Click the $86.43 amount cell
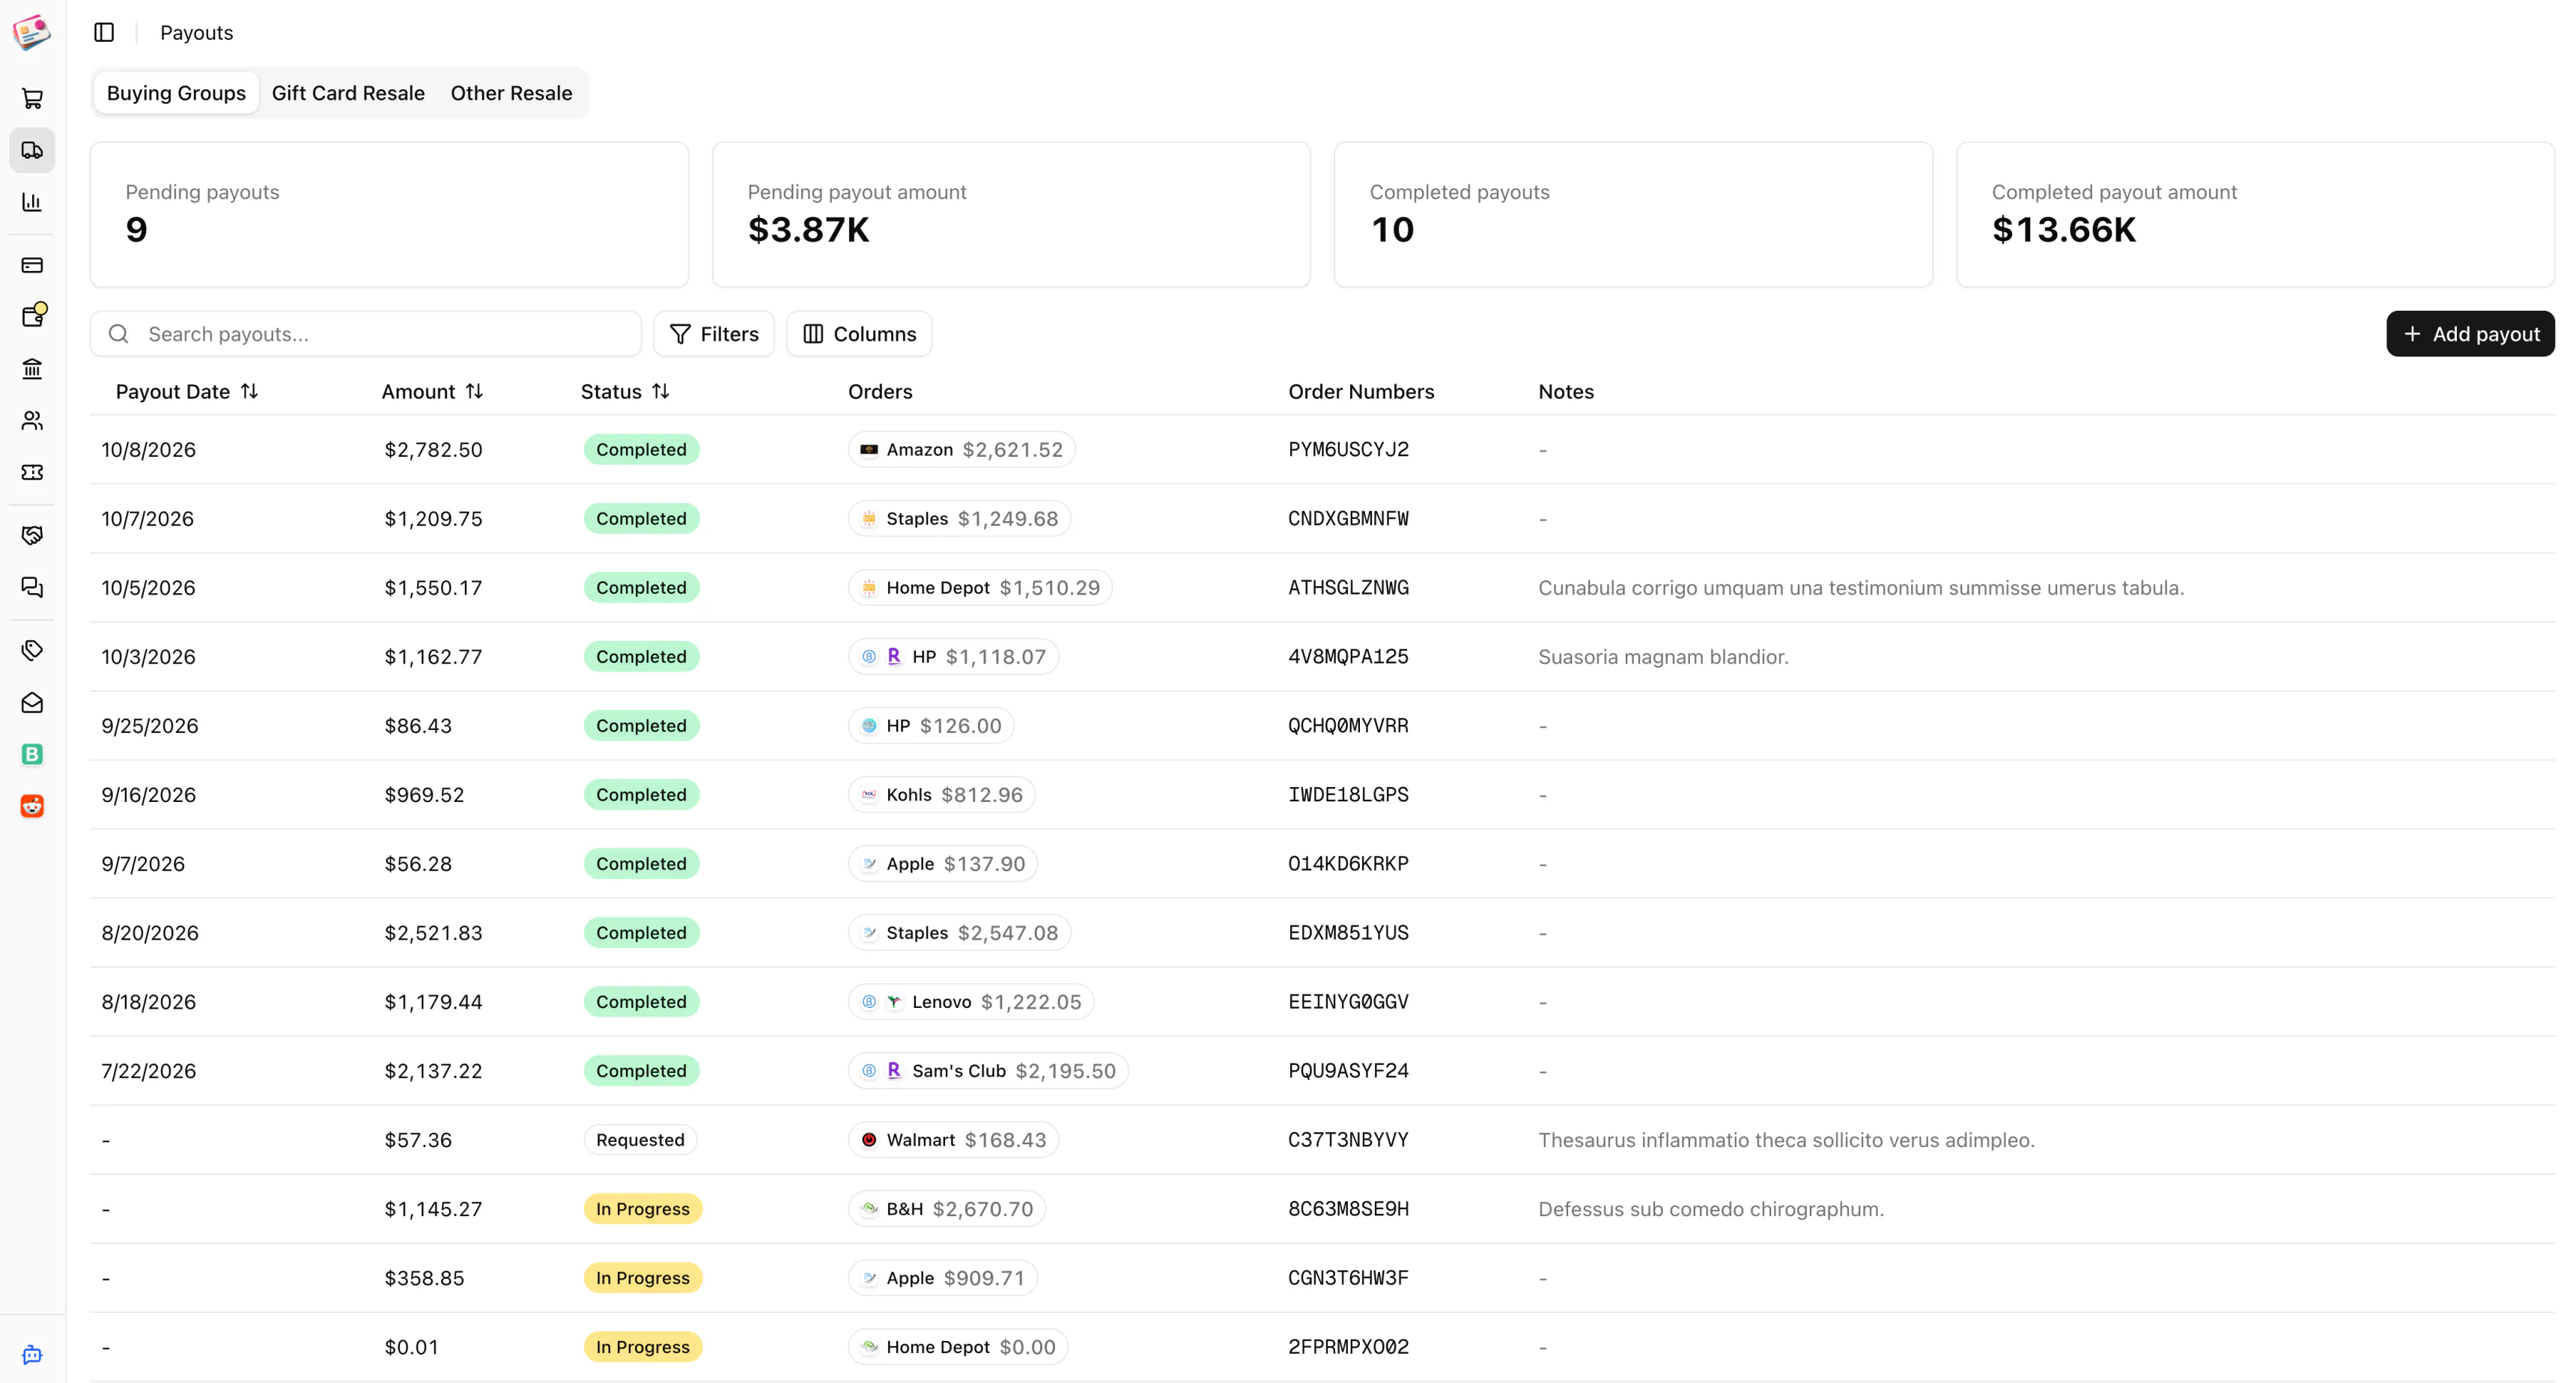This screenshot has height=1383, width=2576. 418,726
